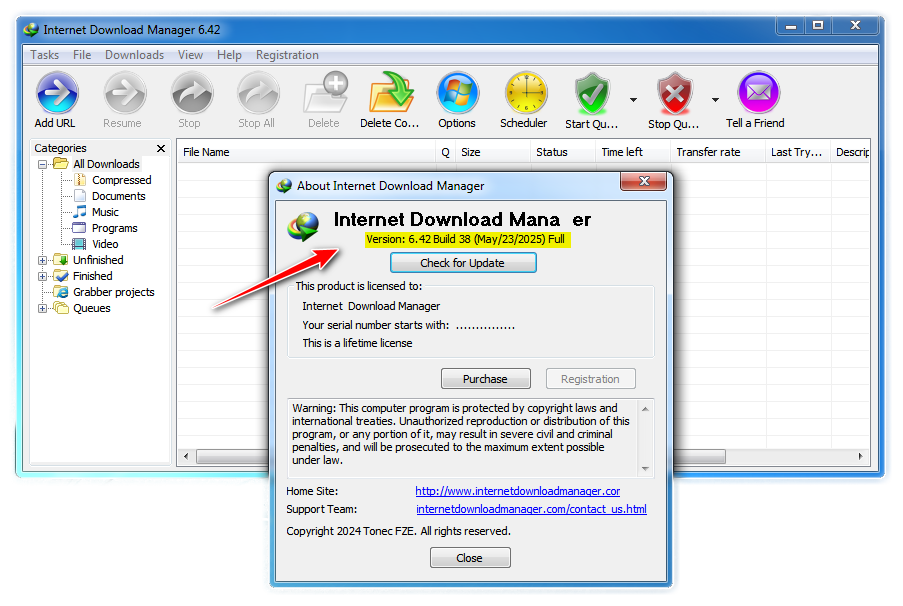
Task: Click the Stop toolbar icon
Action: click(192, 93)
